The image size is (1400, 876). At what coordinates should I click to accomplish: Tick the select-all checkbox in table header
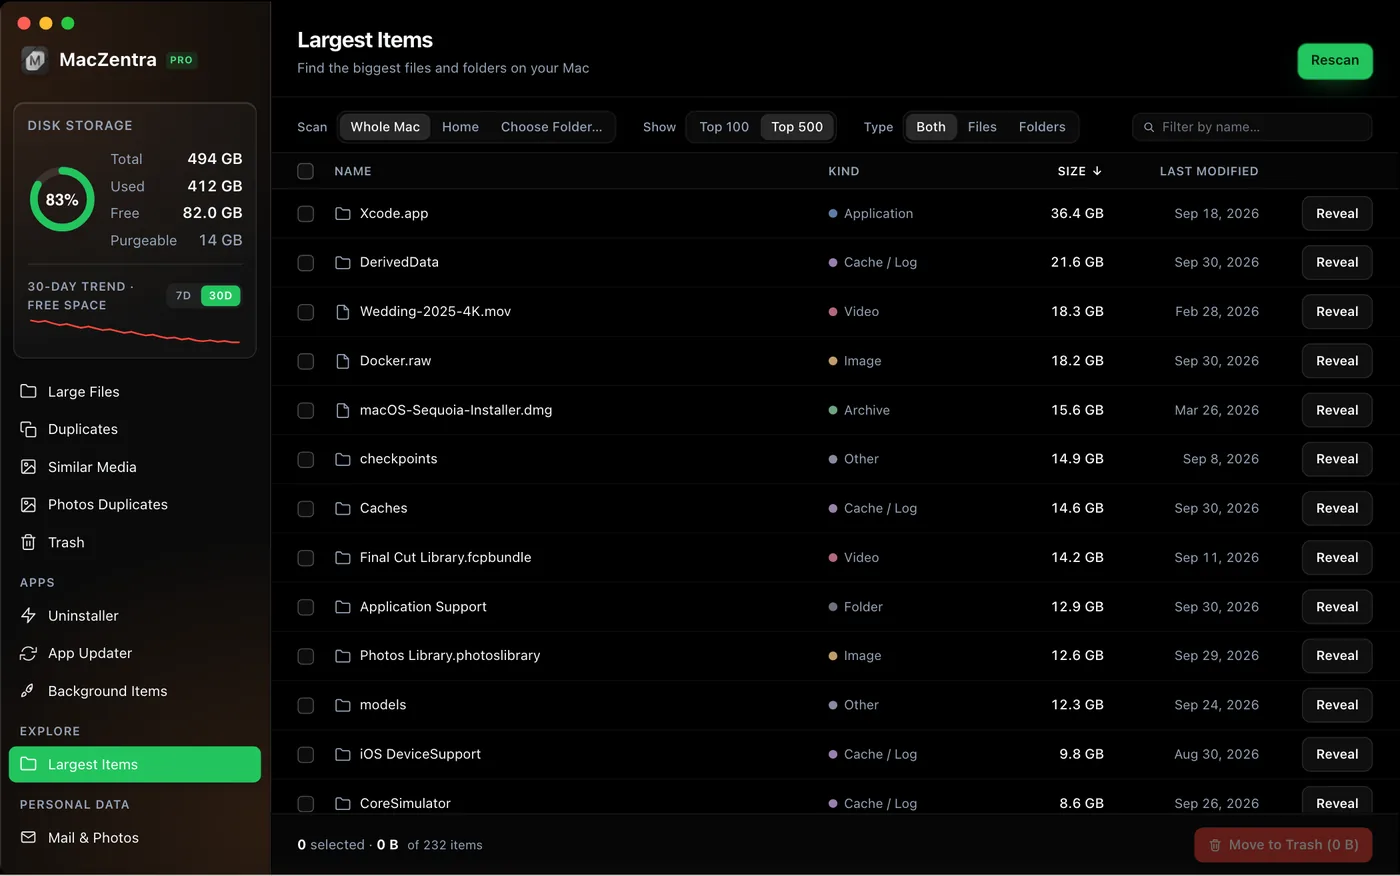click(x=306, y=171)
